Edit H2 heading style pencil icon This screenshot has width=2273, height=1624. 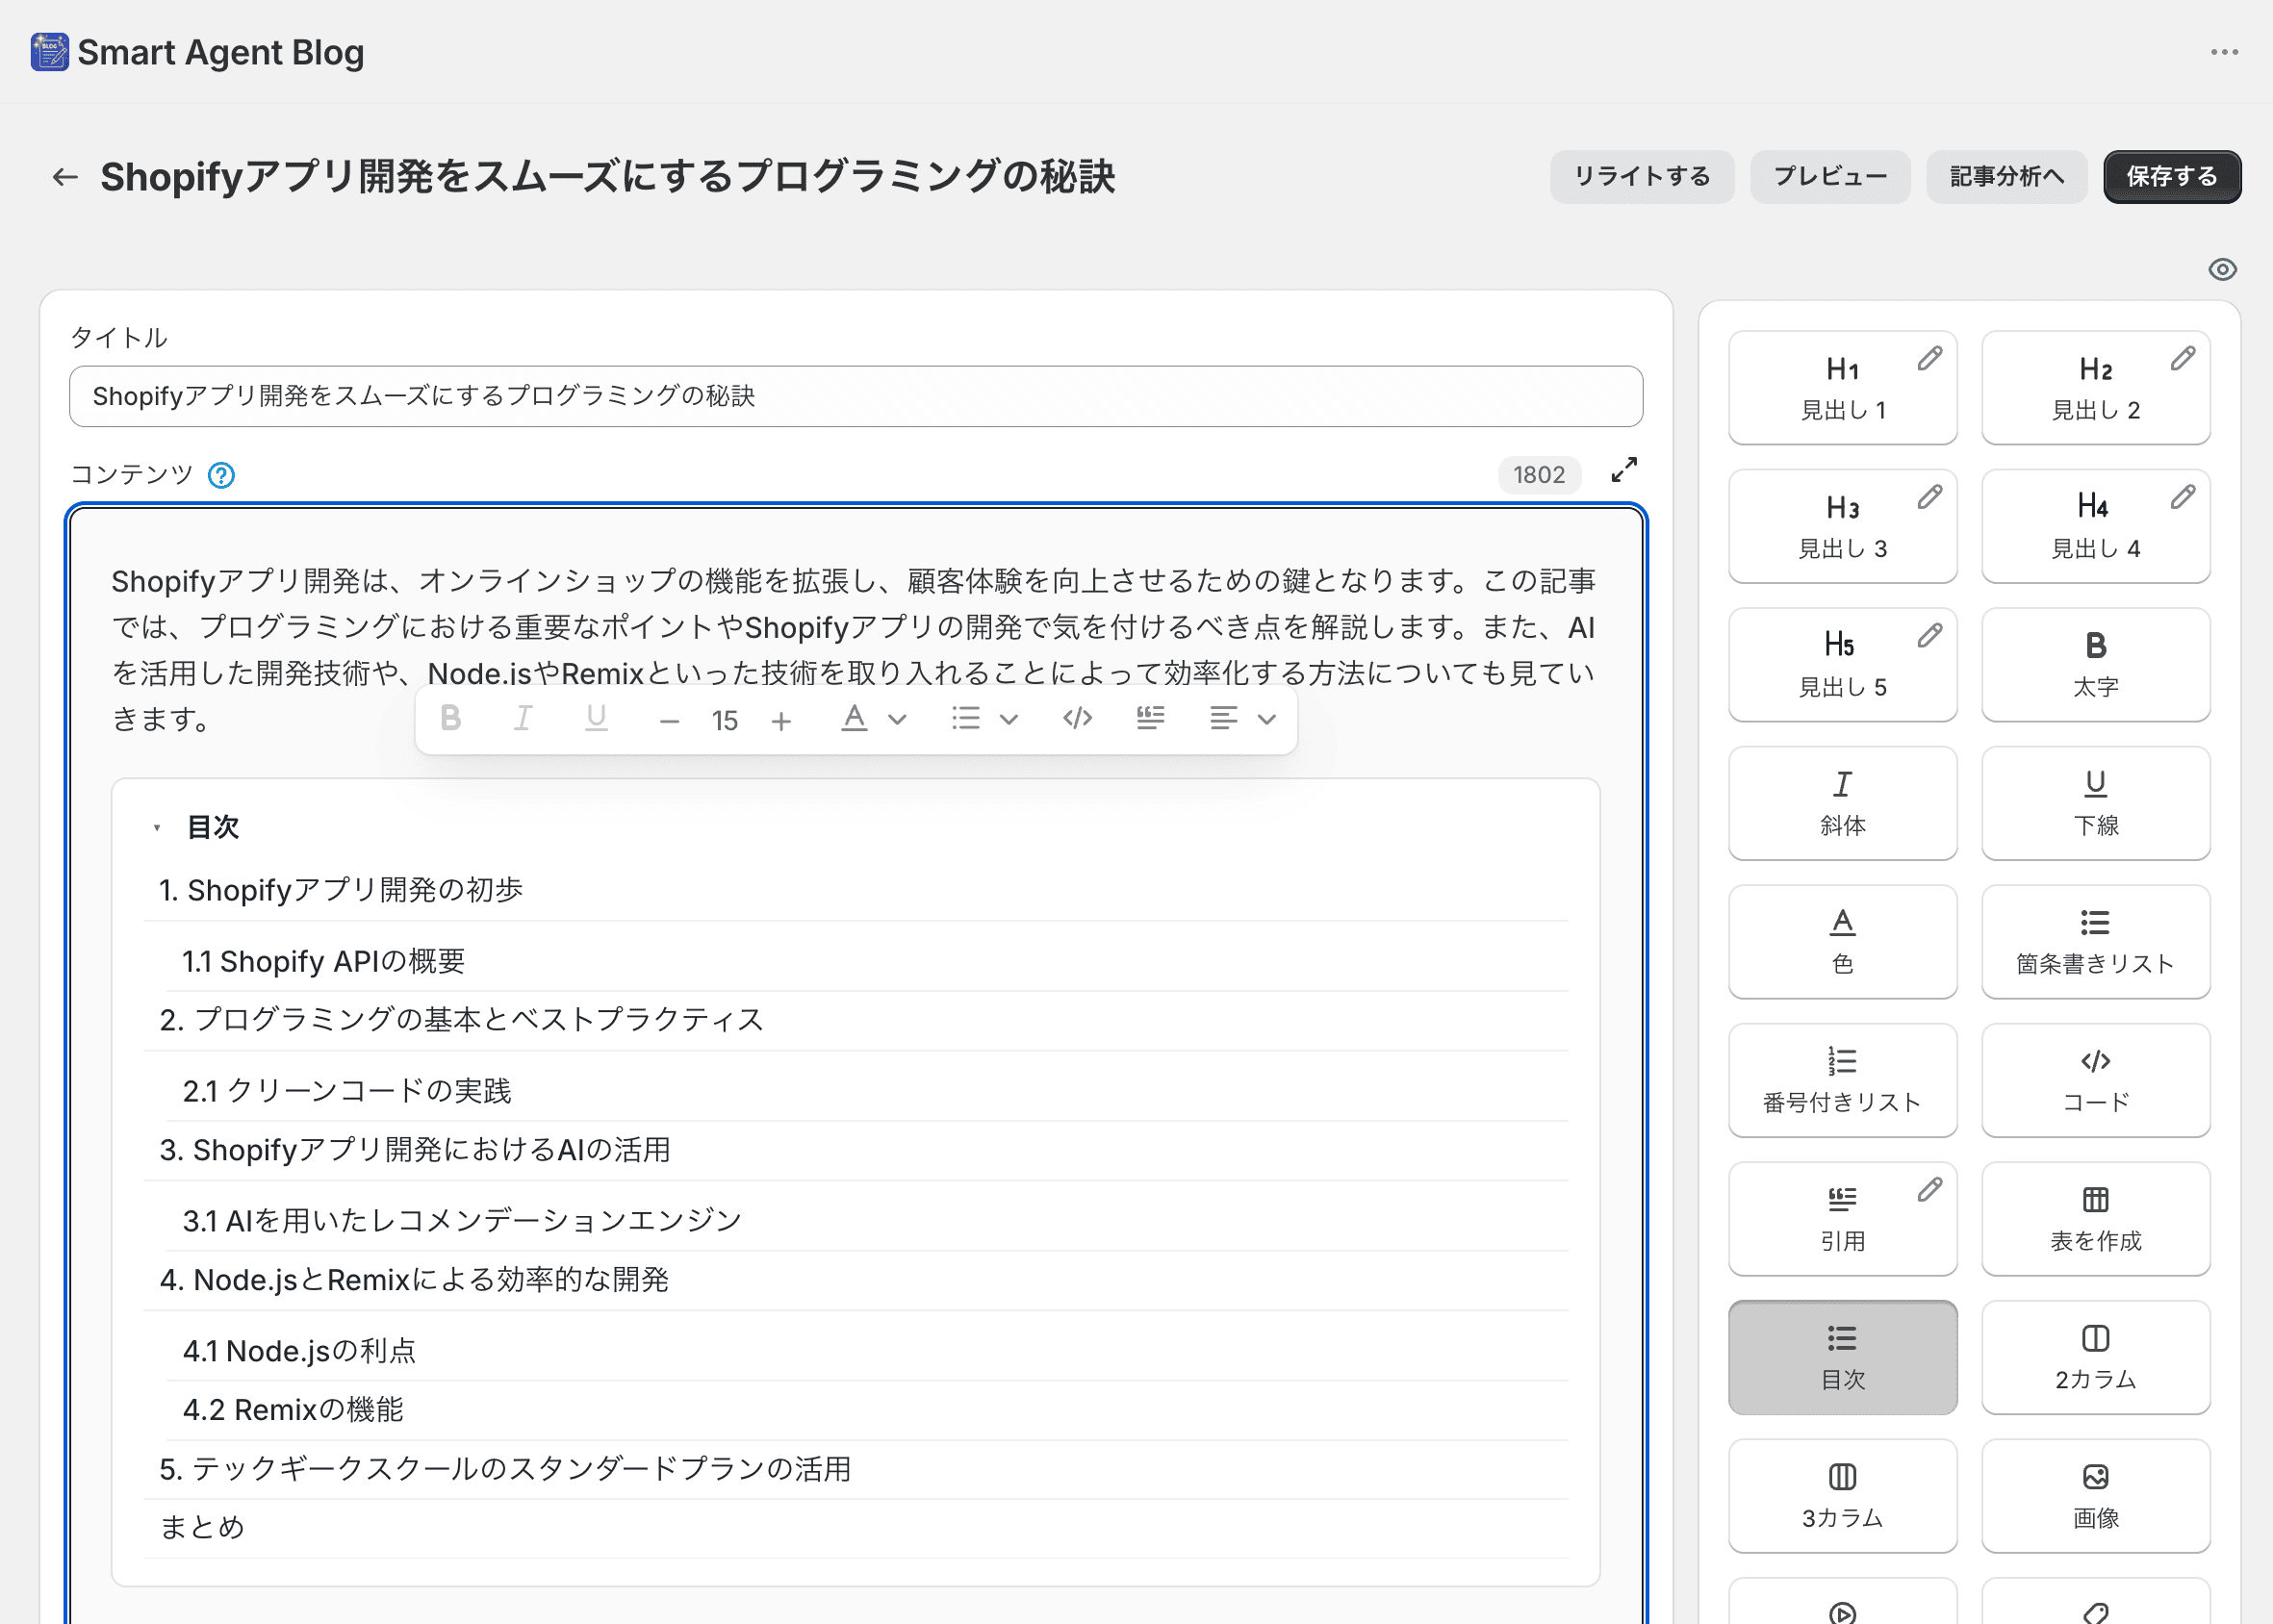[x=2183, y=359]
